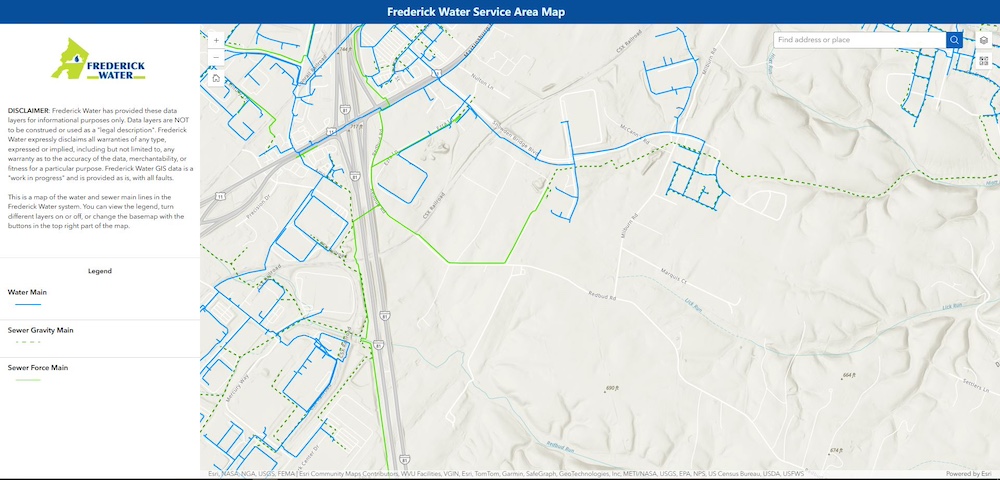
Task: Click the Sewer Gravity Main dashed symbol
Action: pyautogui.click(x=28, y=342)
